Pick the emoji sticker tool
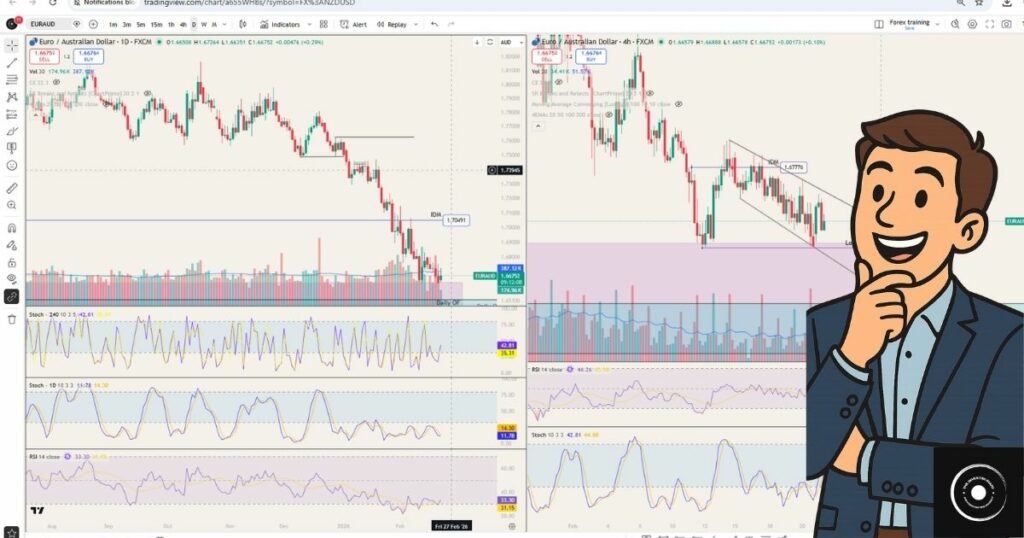This screenshot has height=538, width=1024. coord(12,165)
